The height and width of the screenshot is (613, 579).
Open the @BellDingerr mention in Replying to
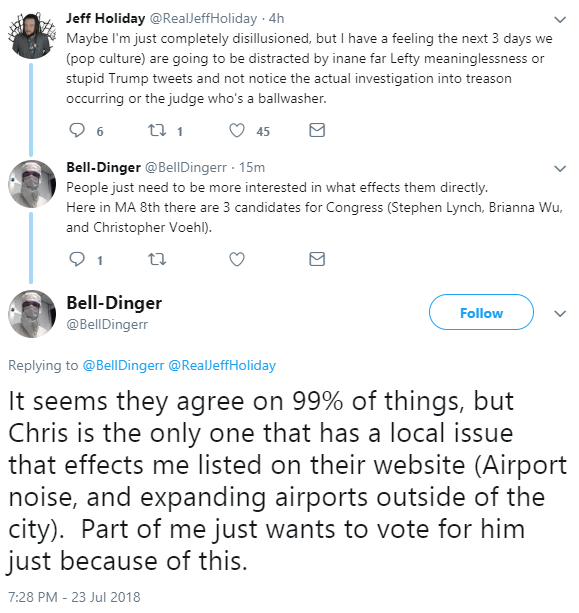(x=123, y=366)
